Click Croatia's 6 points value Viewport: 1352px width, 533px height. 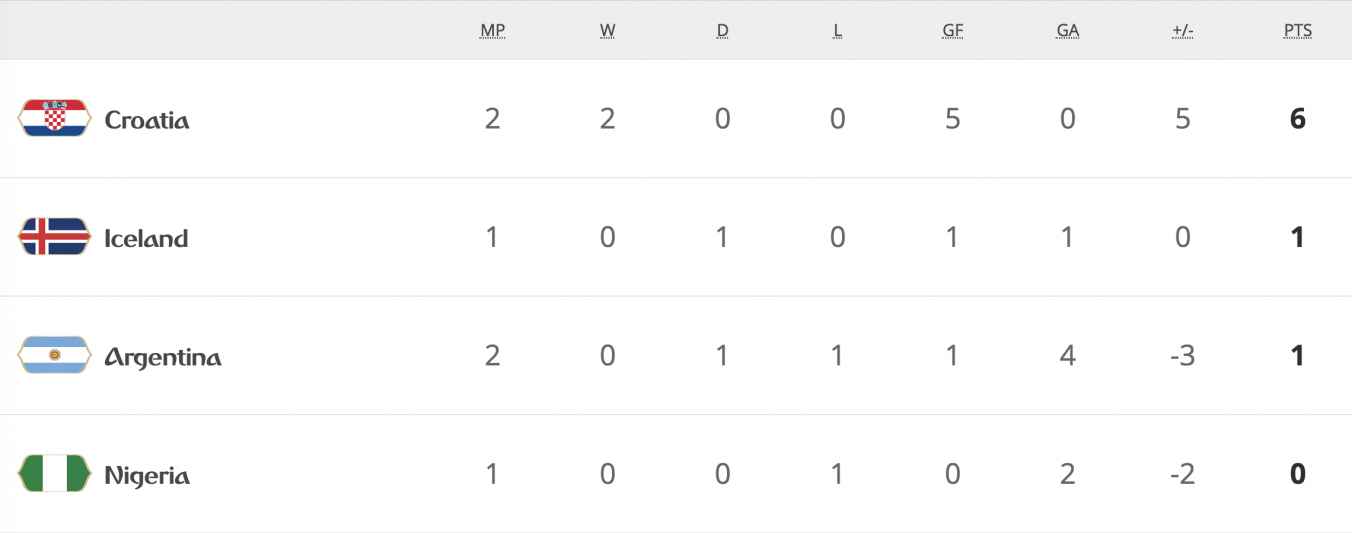pyautogui.click(x=1297, y=119)
